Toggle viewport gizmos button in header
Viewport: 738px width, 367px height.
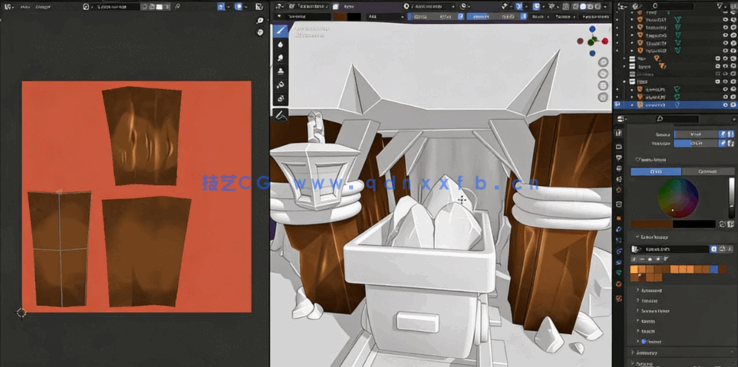519,7
